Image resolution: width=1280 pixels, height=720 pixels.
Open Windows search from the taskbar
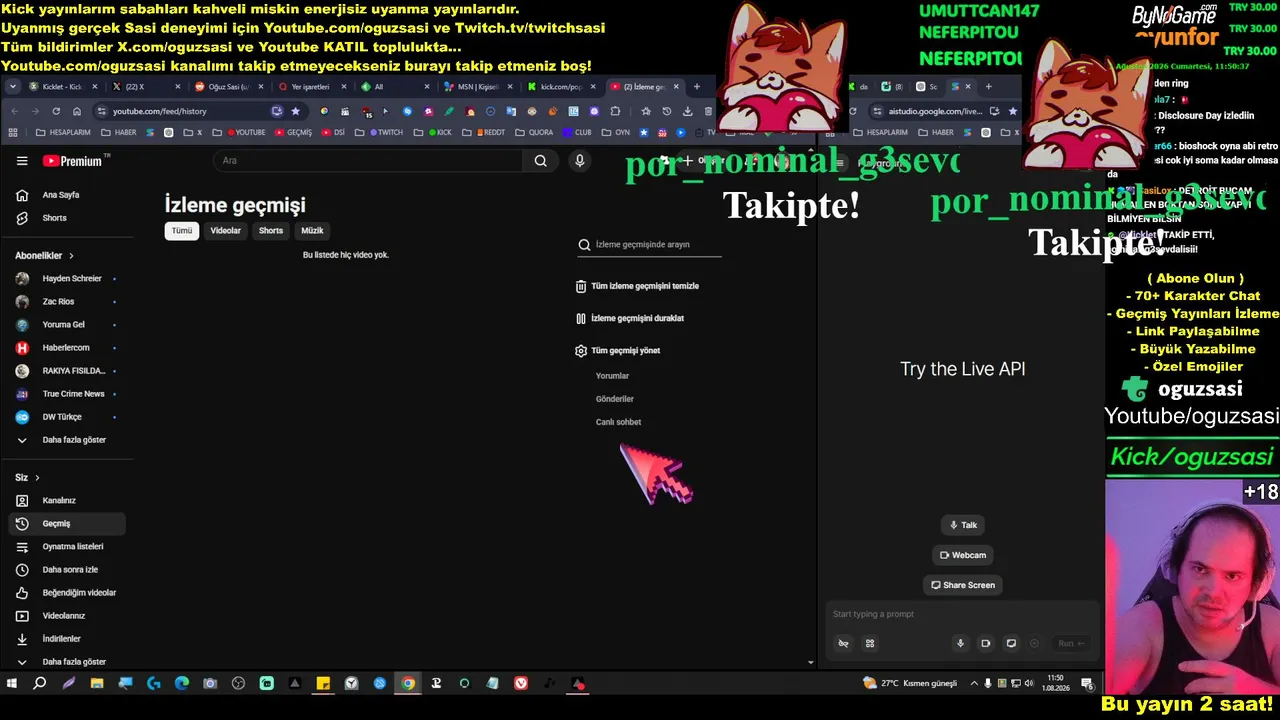(40, 684)
